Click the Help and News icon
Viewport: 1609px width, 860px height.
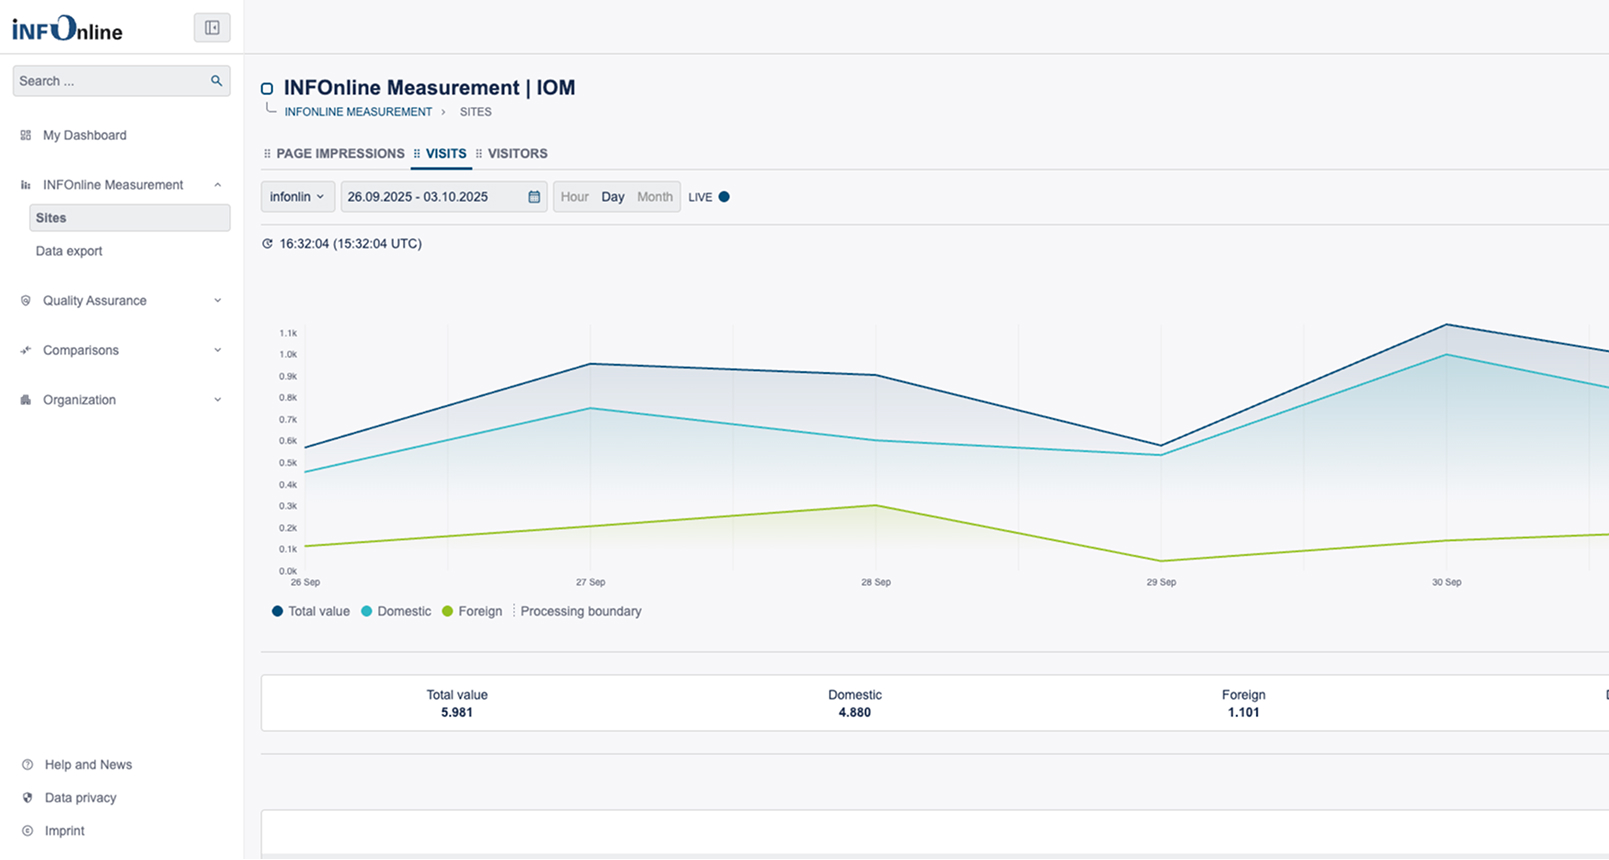[27, 765]
